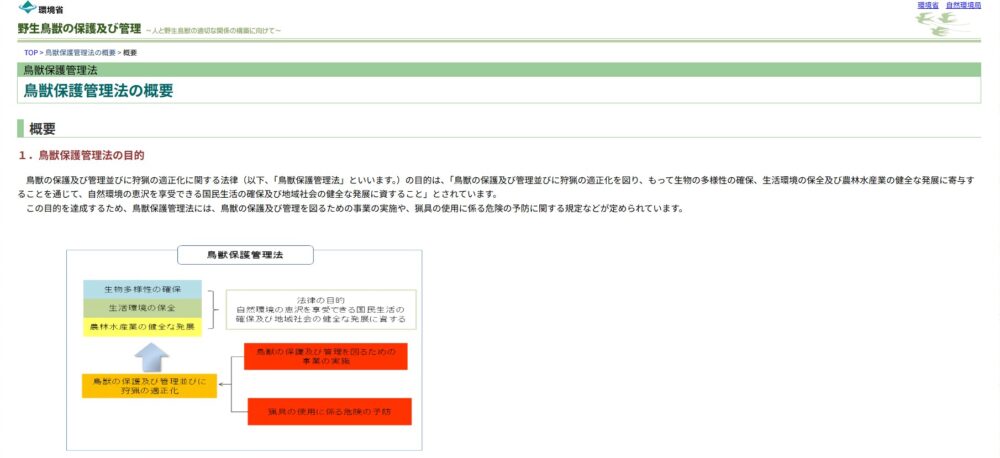The height and width of the screenshot is (458, 1000).
Task: Click the 法律の目的 description box
Action: point(320,309)
